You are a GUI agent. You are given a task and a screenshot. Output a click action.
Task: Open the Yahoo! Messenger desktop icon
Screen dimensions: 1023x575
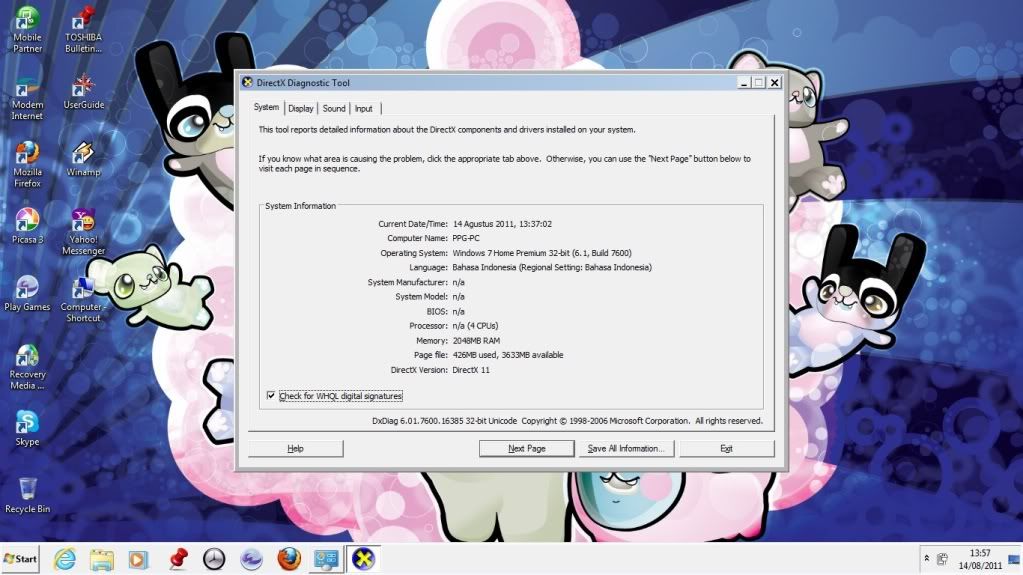[x=84, y=232]
